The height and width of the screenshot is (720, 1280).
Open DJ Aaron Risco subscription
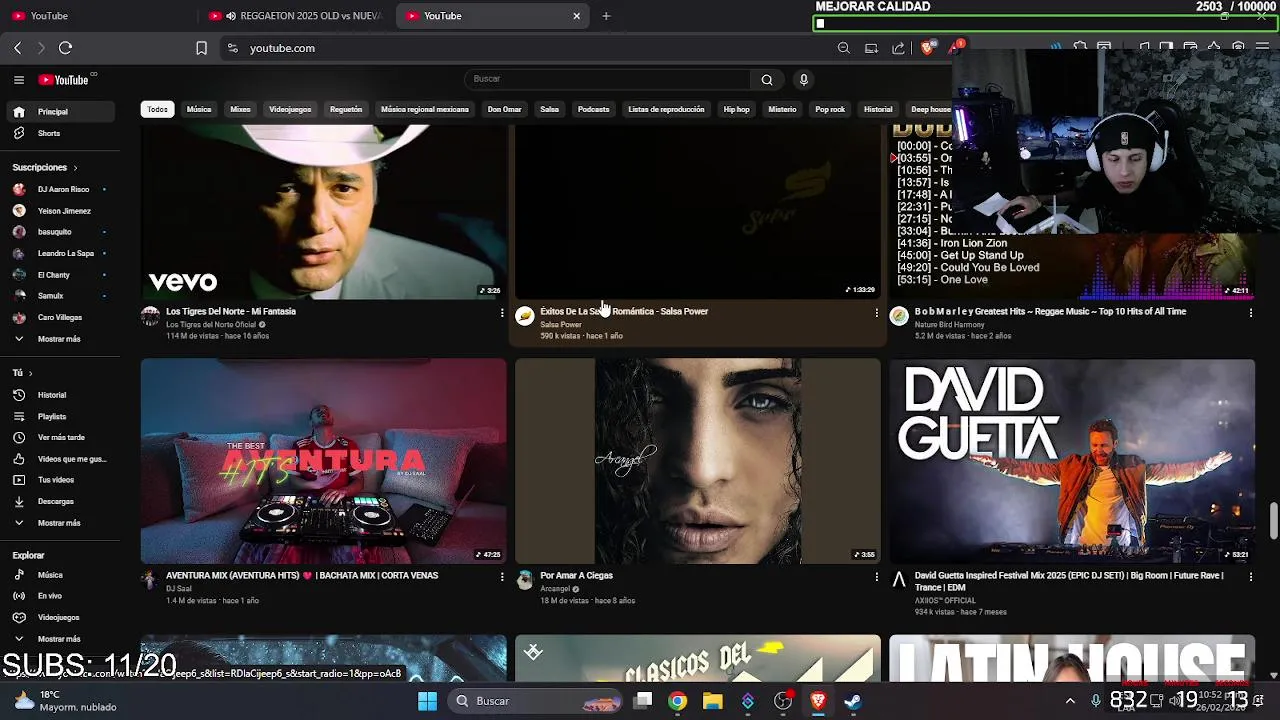click(x=60, y=189)
